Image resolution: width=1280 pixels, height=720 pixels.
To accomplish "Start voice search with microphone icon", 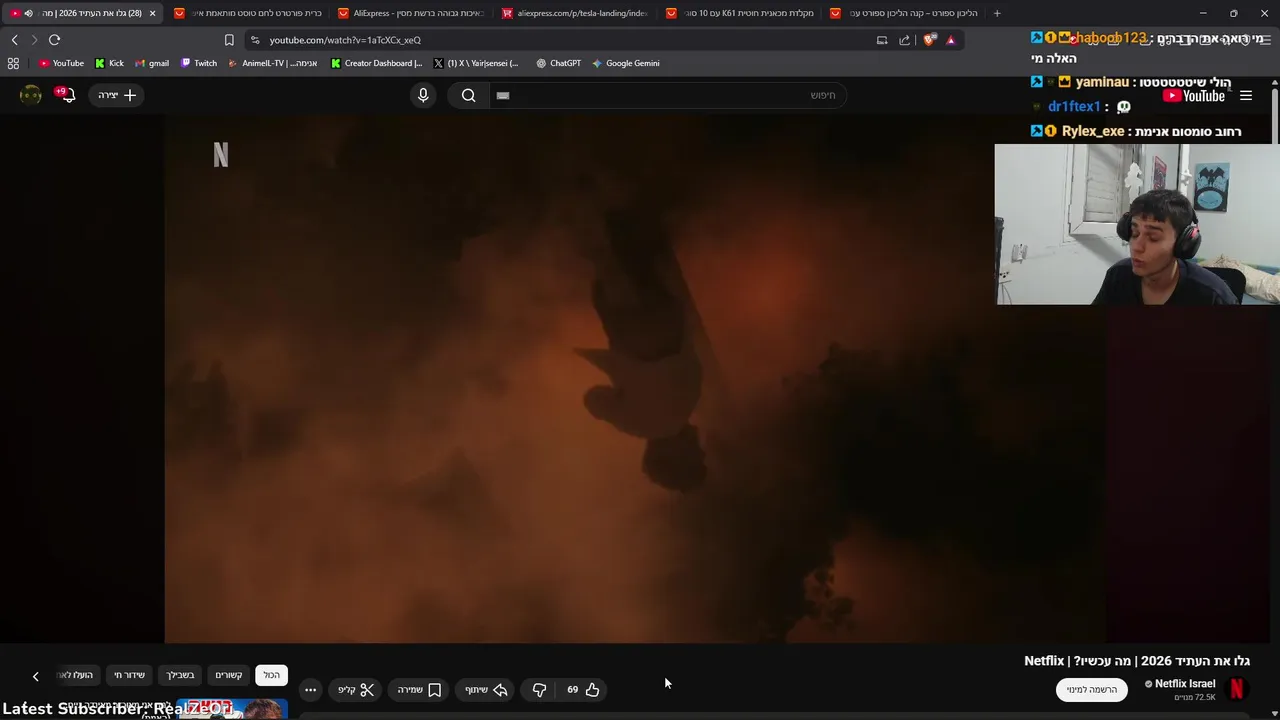I will tap(423, 95).
